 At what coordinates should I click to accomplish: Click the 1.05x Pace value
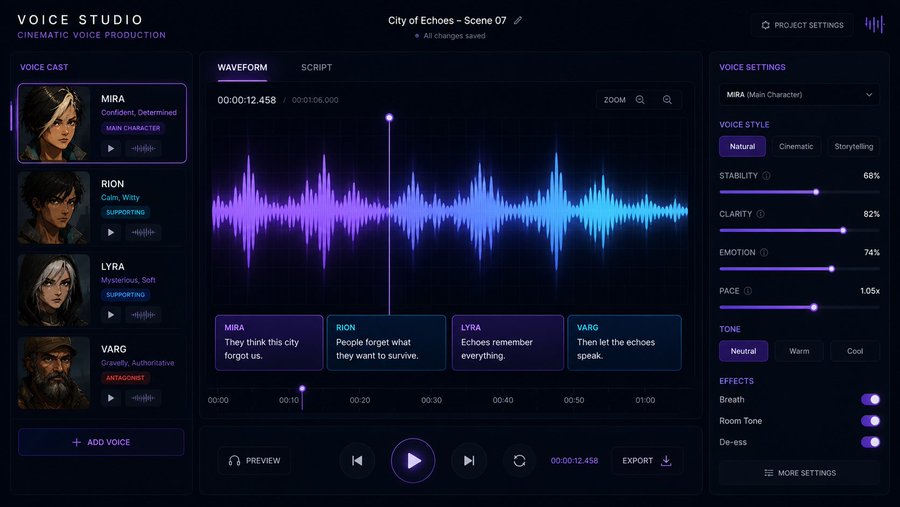(x=870, y=291)
